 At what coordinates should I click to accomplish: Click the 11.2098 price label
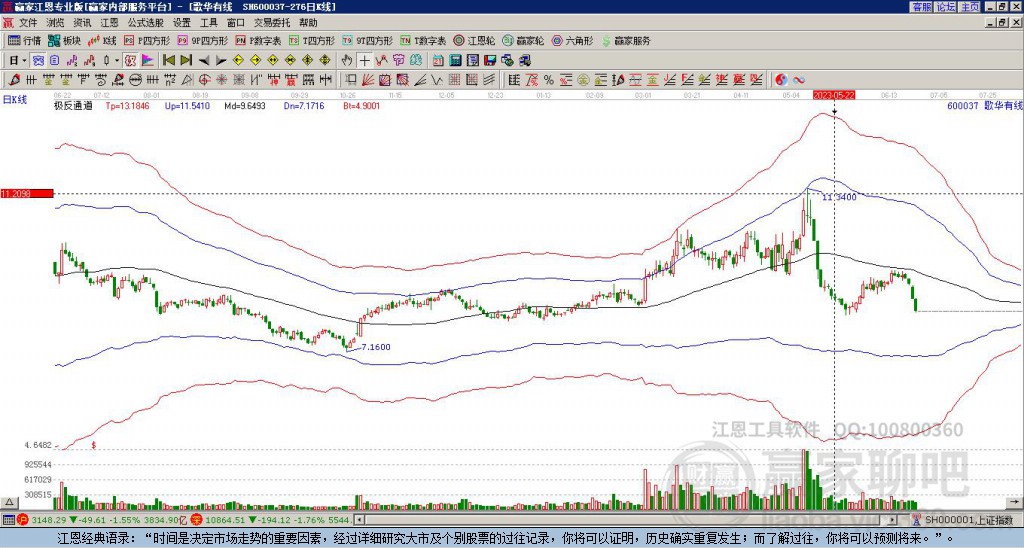[27, 193]
